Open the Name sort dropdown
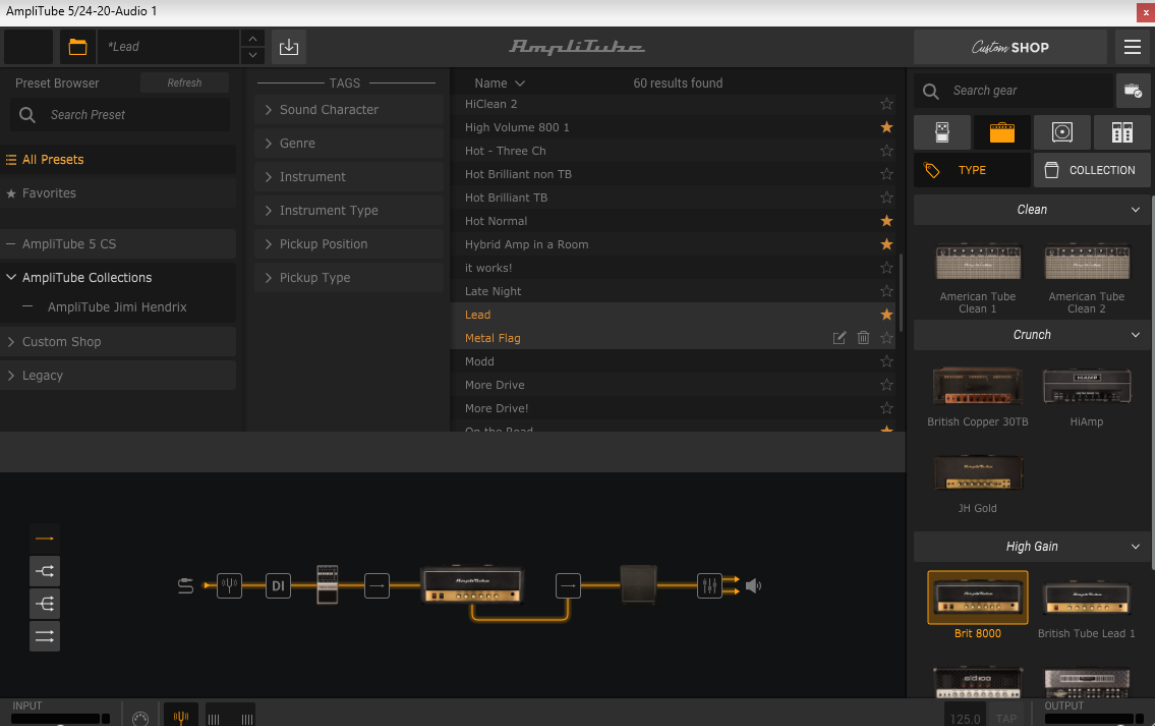Image resolution: width=1155 pixels, height=726 pixels. (x=499, y=83)
